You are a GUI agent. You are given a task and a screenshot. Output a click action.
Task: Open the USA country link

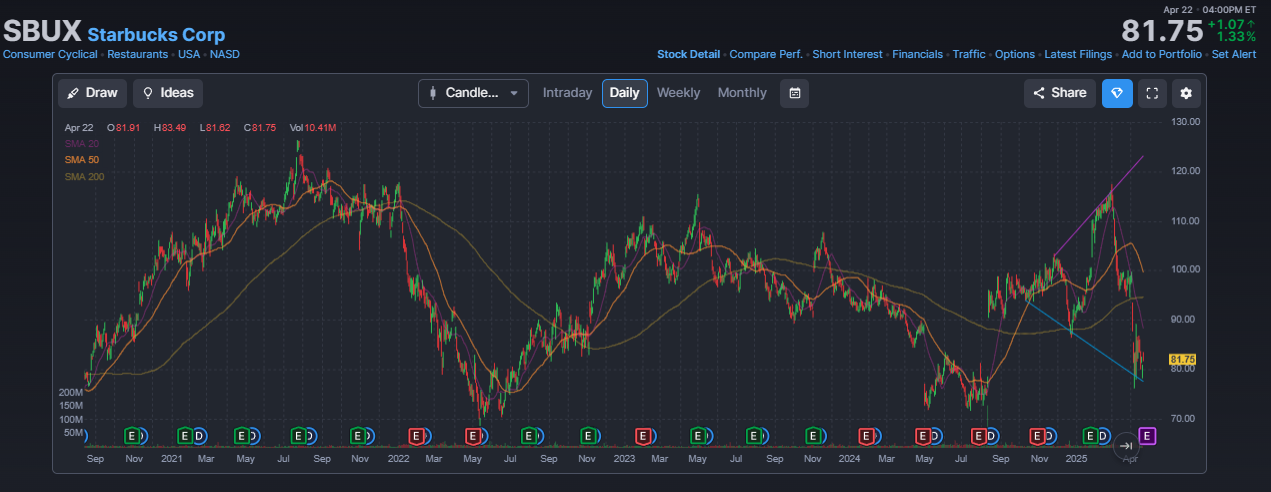190,54
